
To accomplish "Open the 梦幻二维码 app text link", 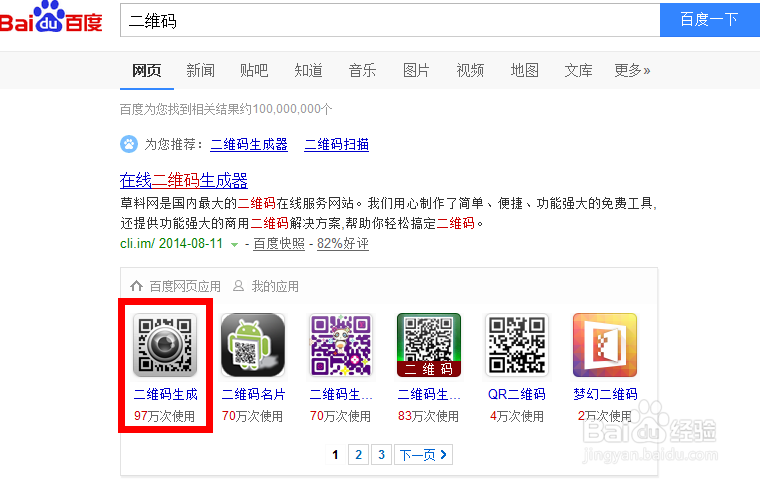I will point(605,394).
